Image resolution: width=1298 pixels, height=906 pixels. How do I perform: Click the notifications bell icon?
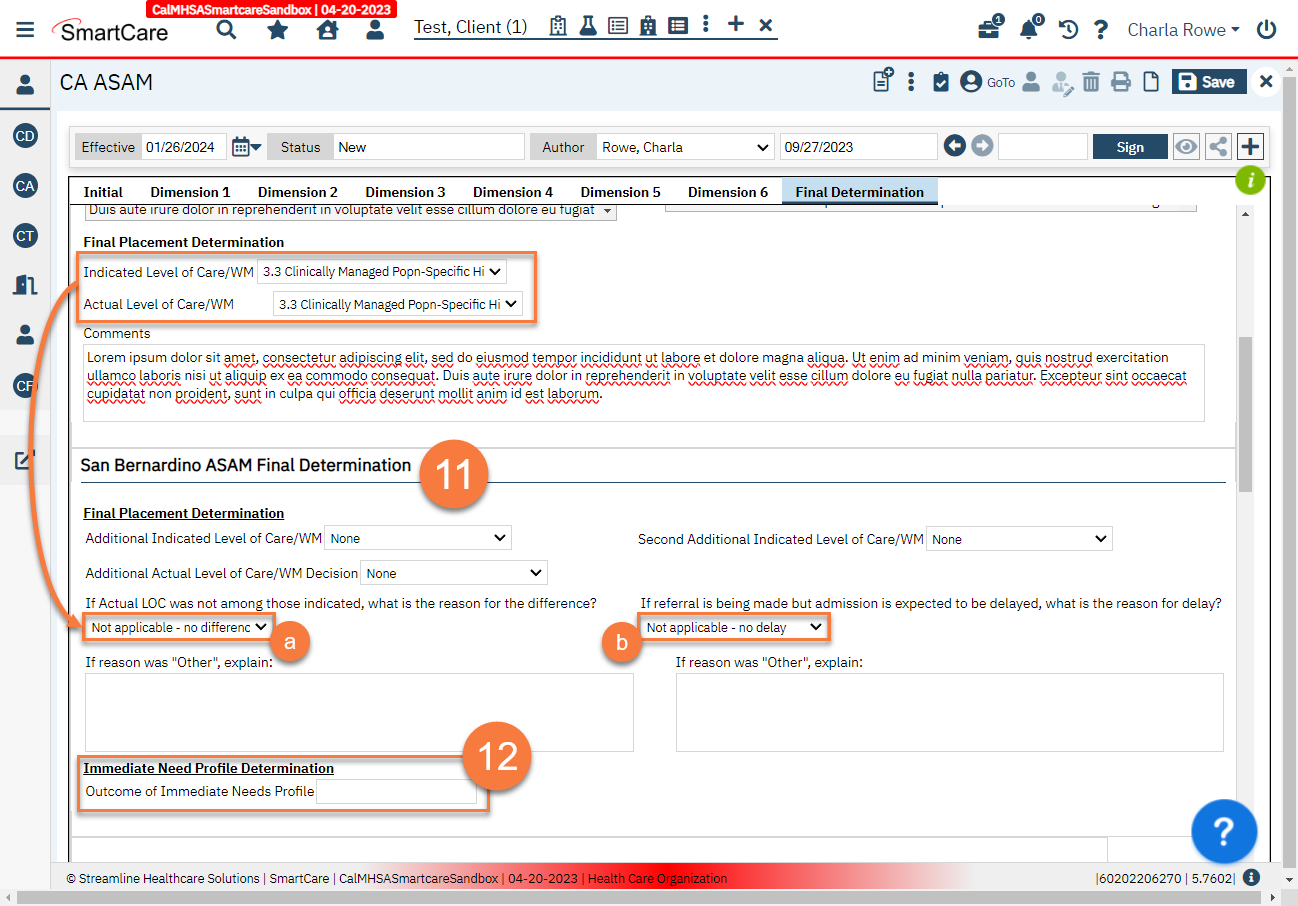point(1029,29)
